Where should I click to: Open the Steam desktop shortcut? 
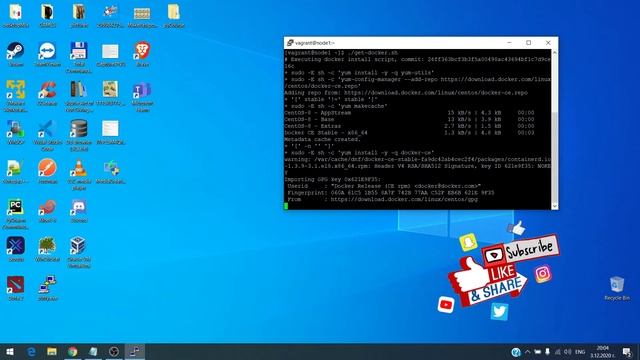click(16, 54)
